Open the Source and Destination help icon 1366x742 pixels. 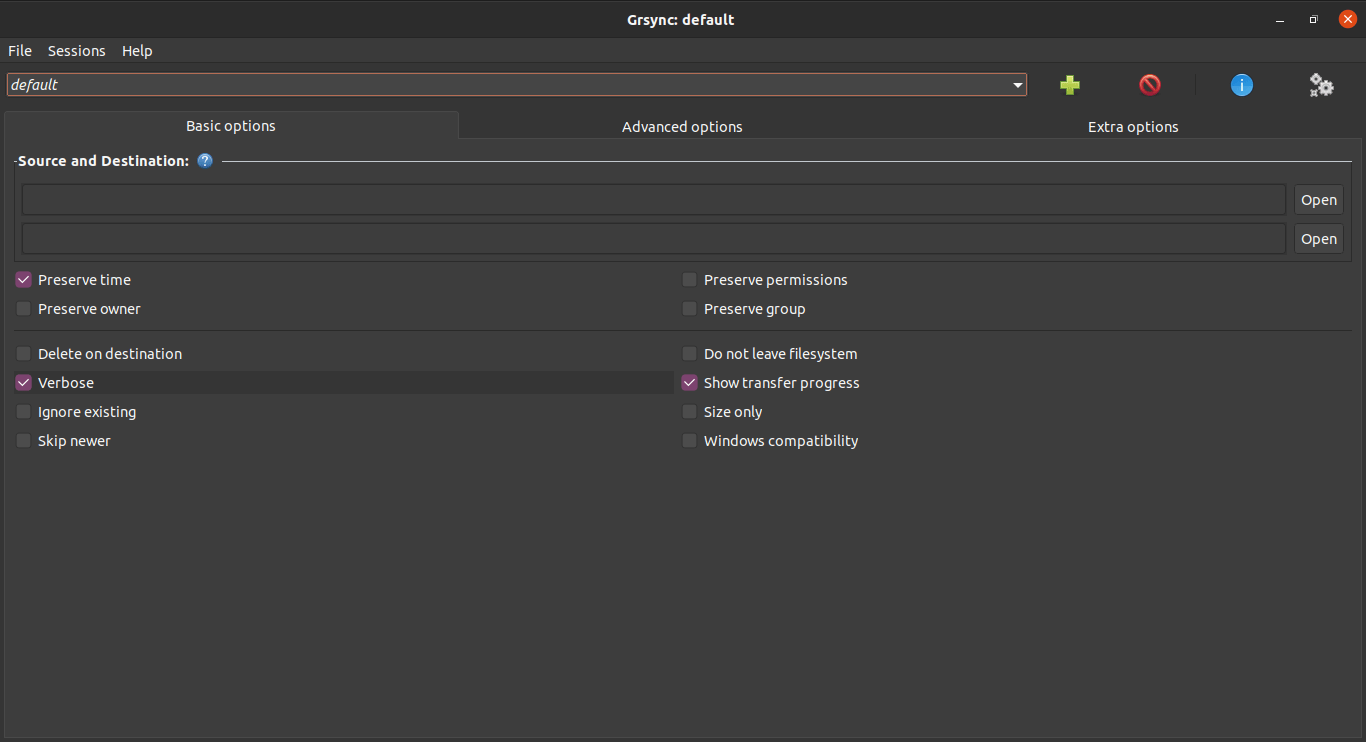click(x=205, y=161)
